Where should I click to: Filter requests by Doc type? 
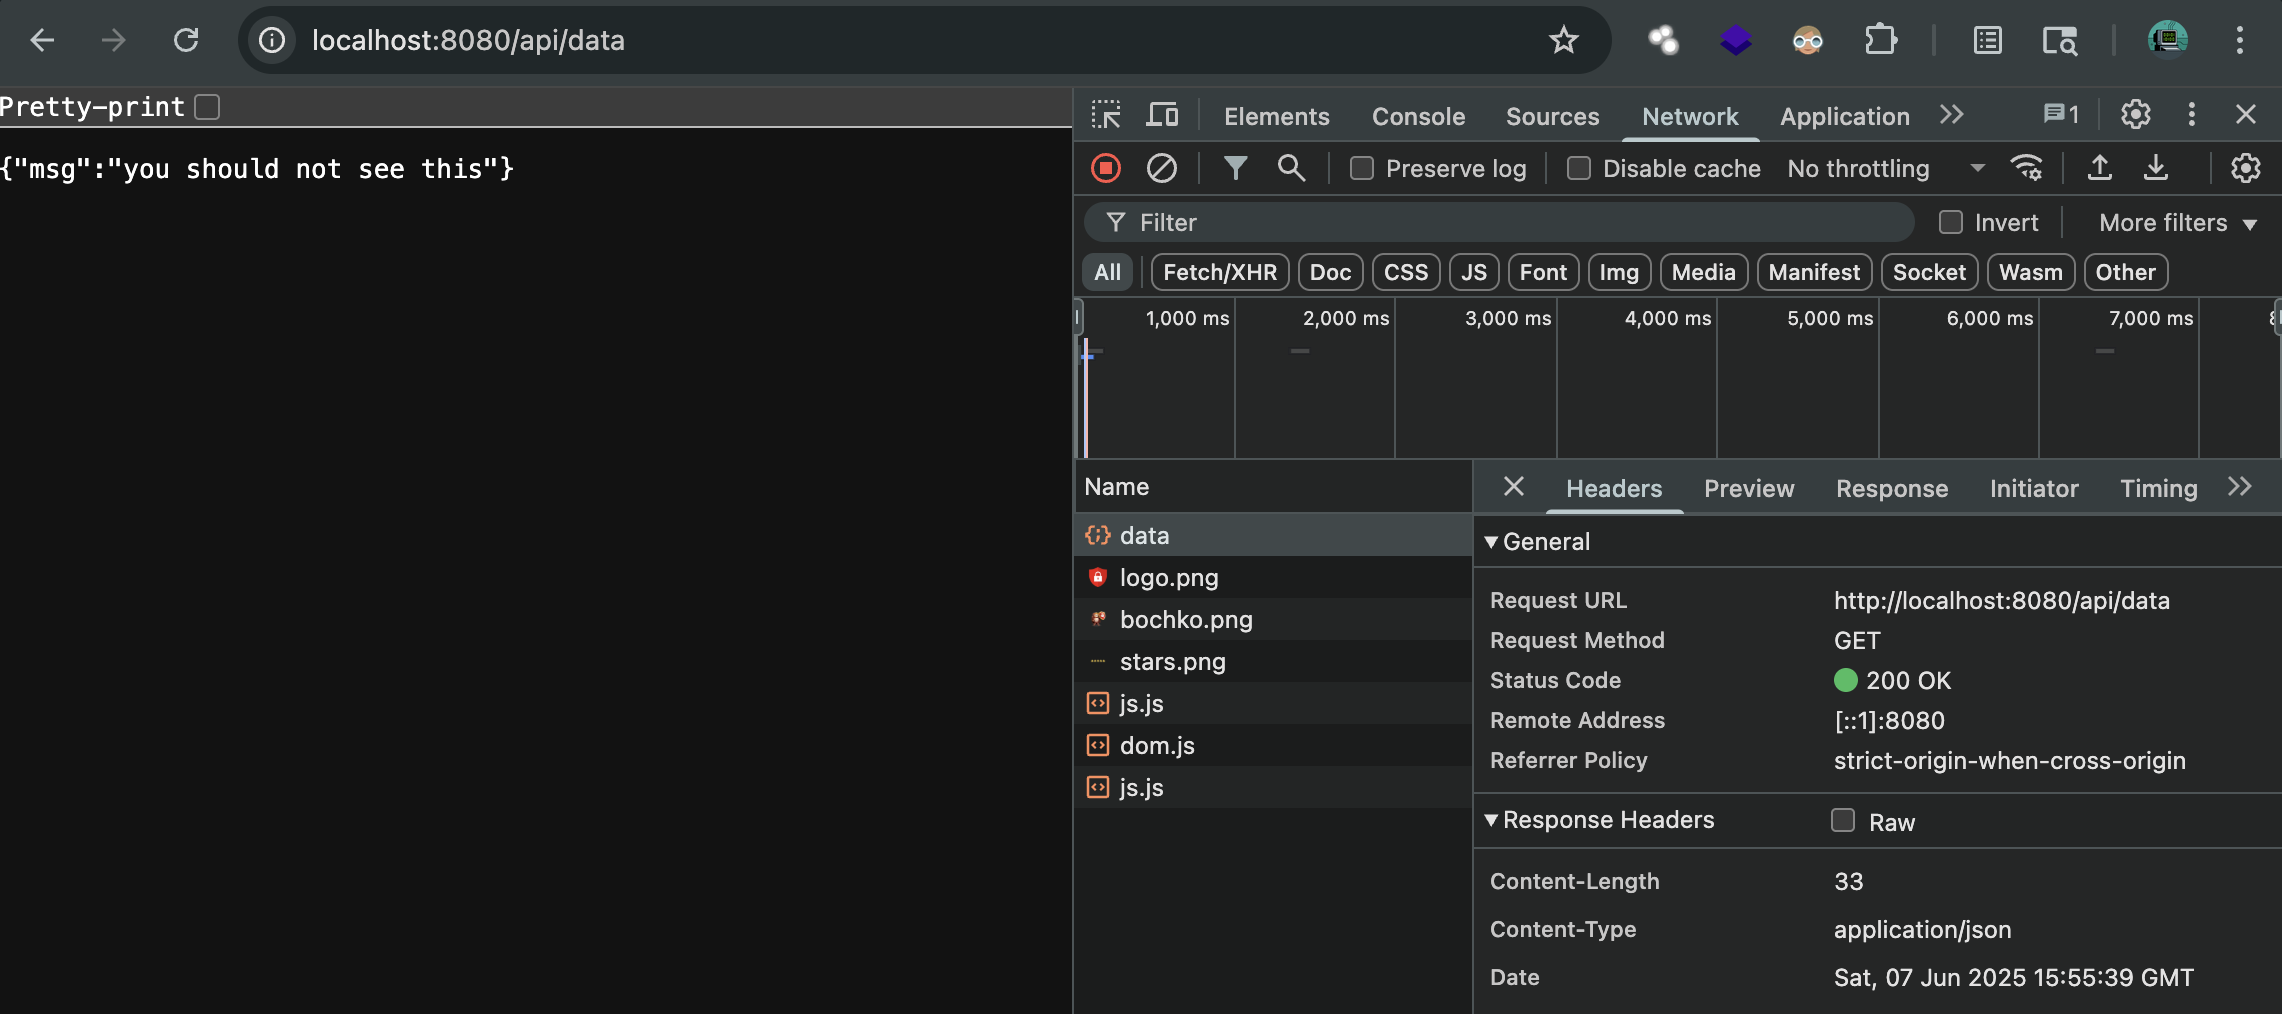point(1330,272)
